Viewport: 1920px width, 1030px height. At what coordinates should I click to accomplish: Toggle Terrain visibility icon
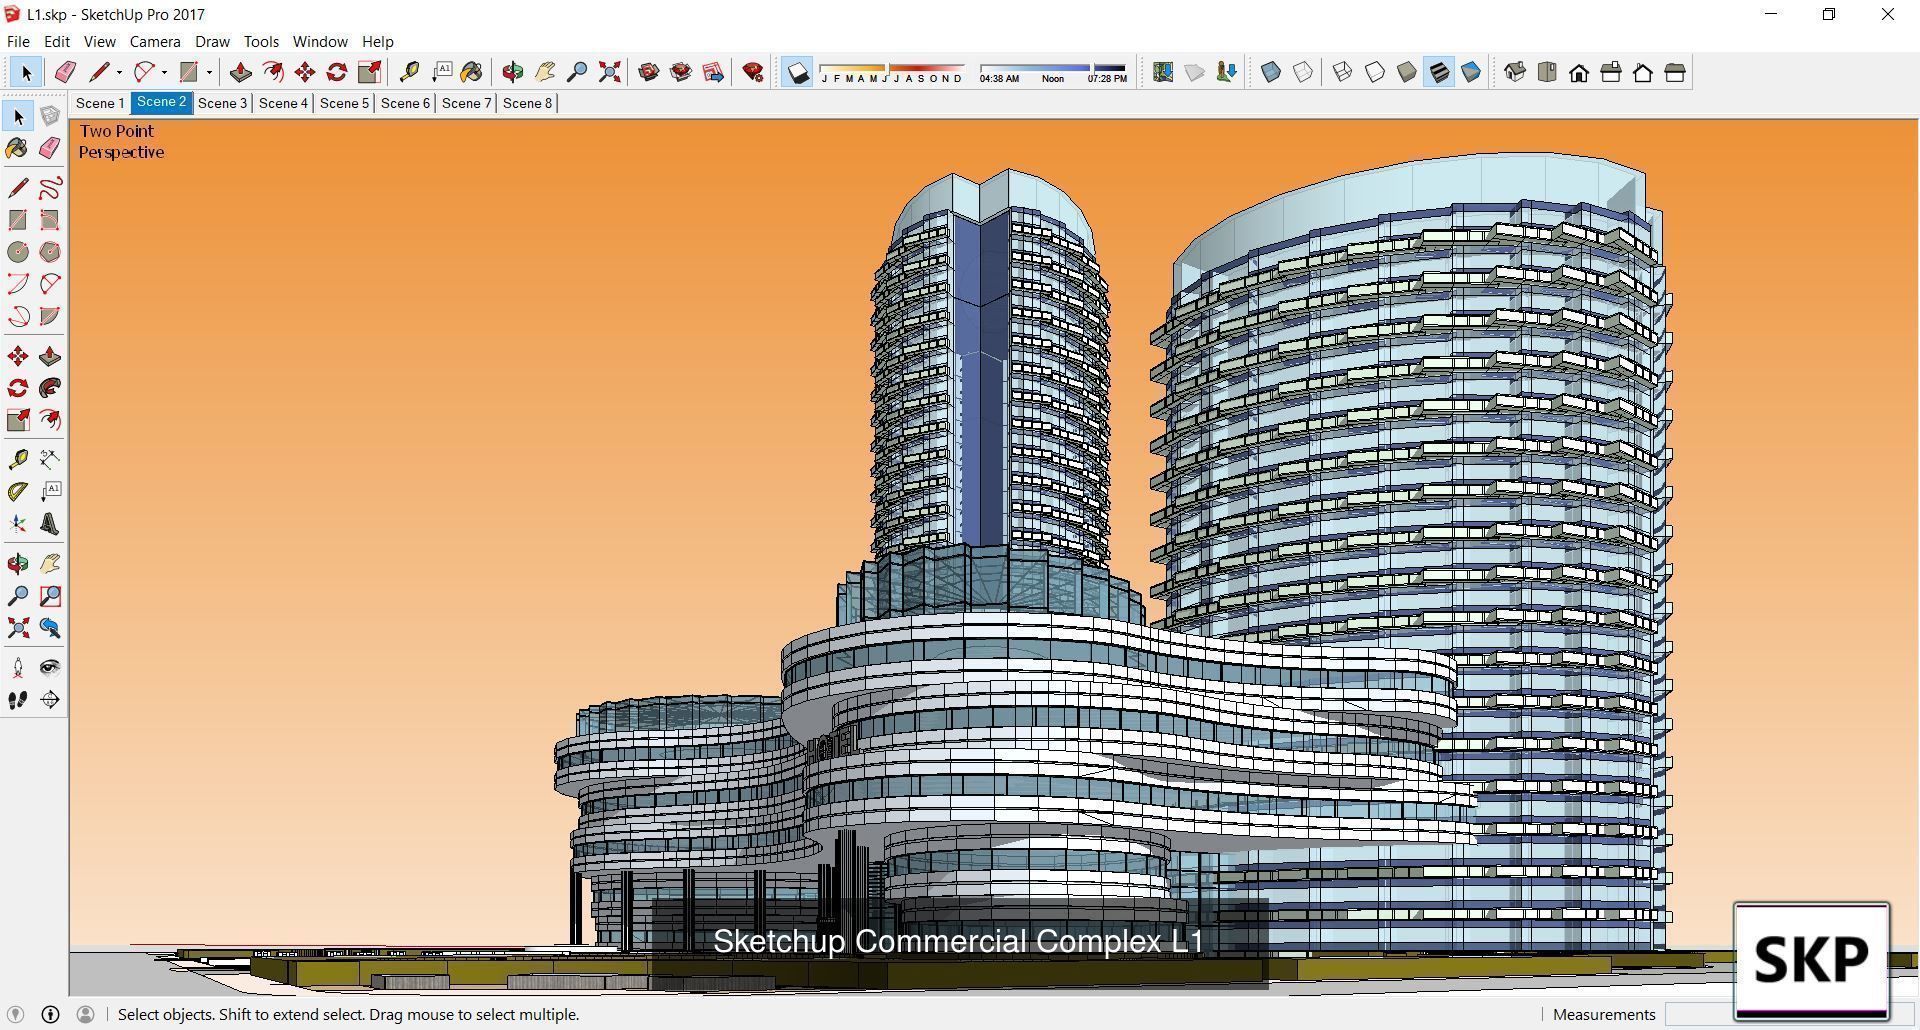(x=1194, y=72)
